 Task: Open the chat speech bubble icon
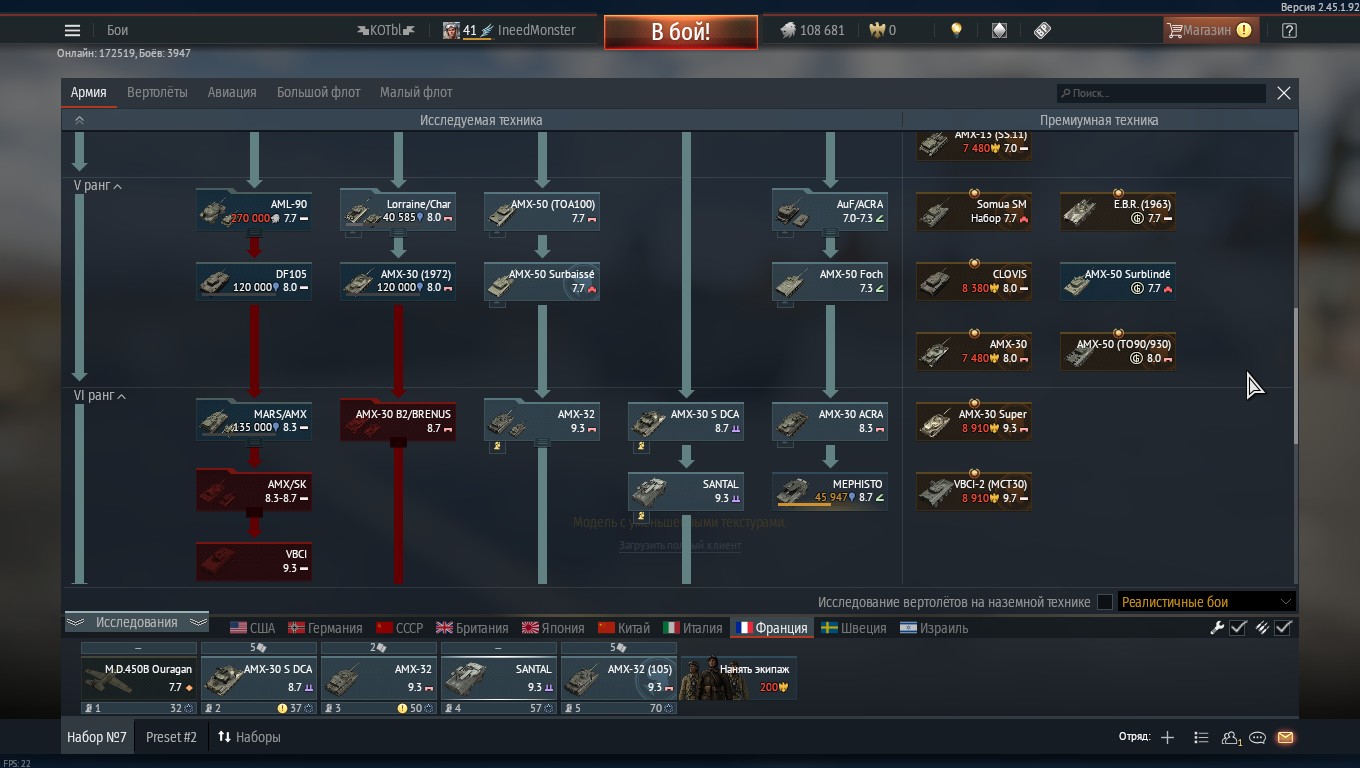click(x=1258, y=738)
